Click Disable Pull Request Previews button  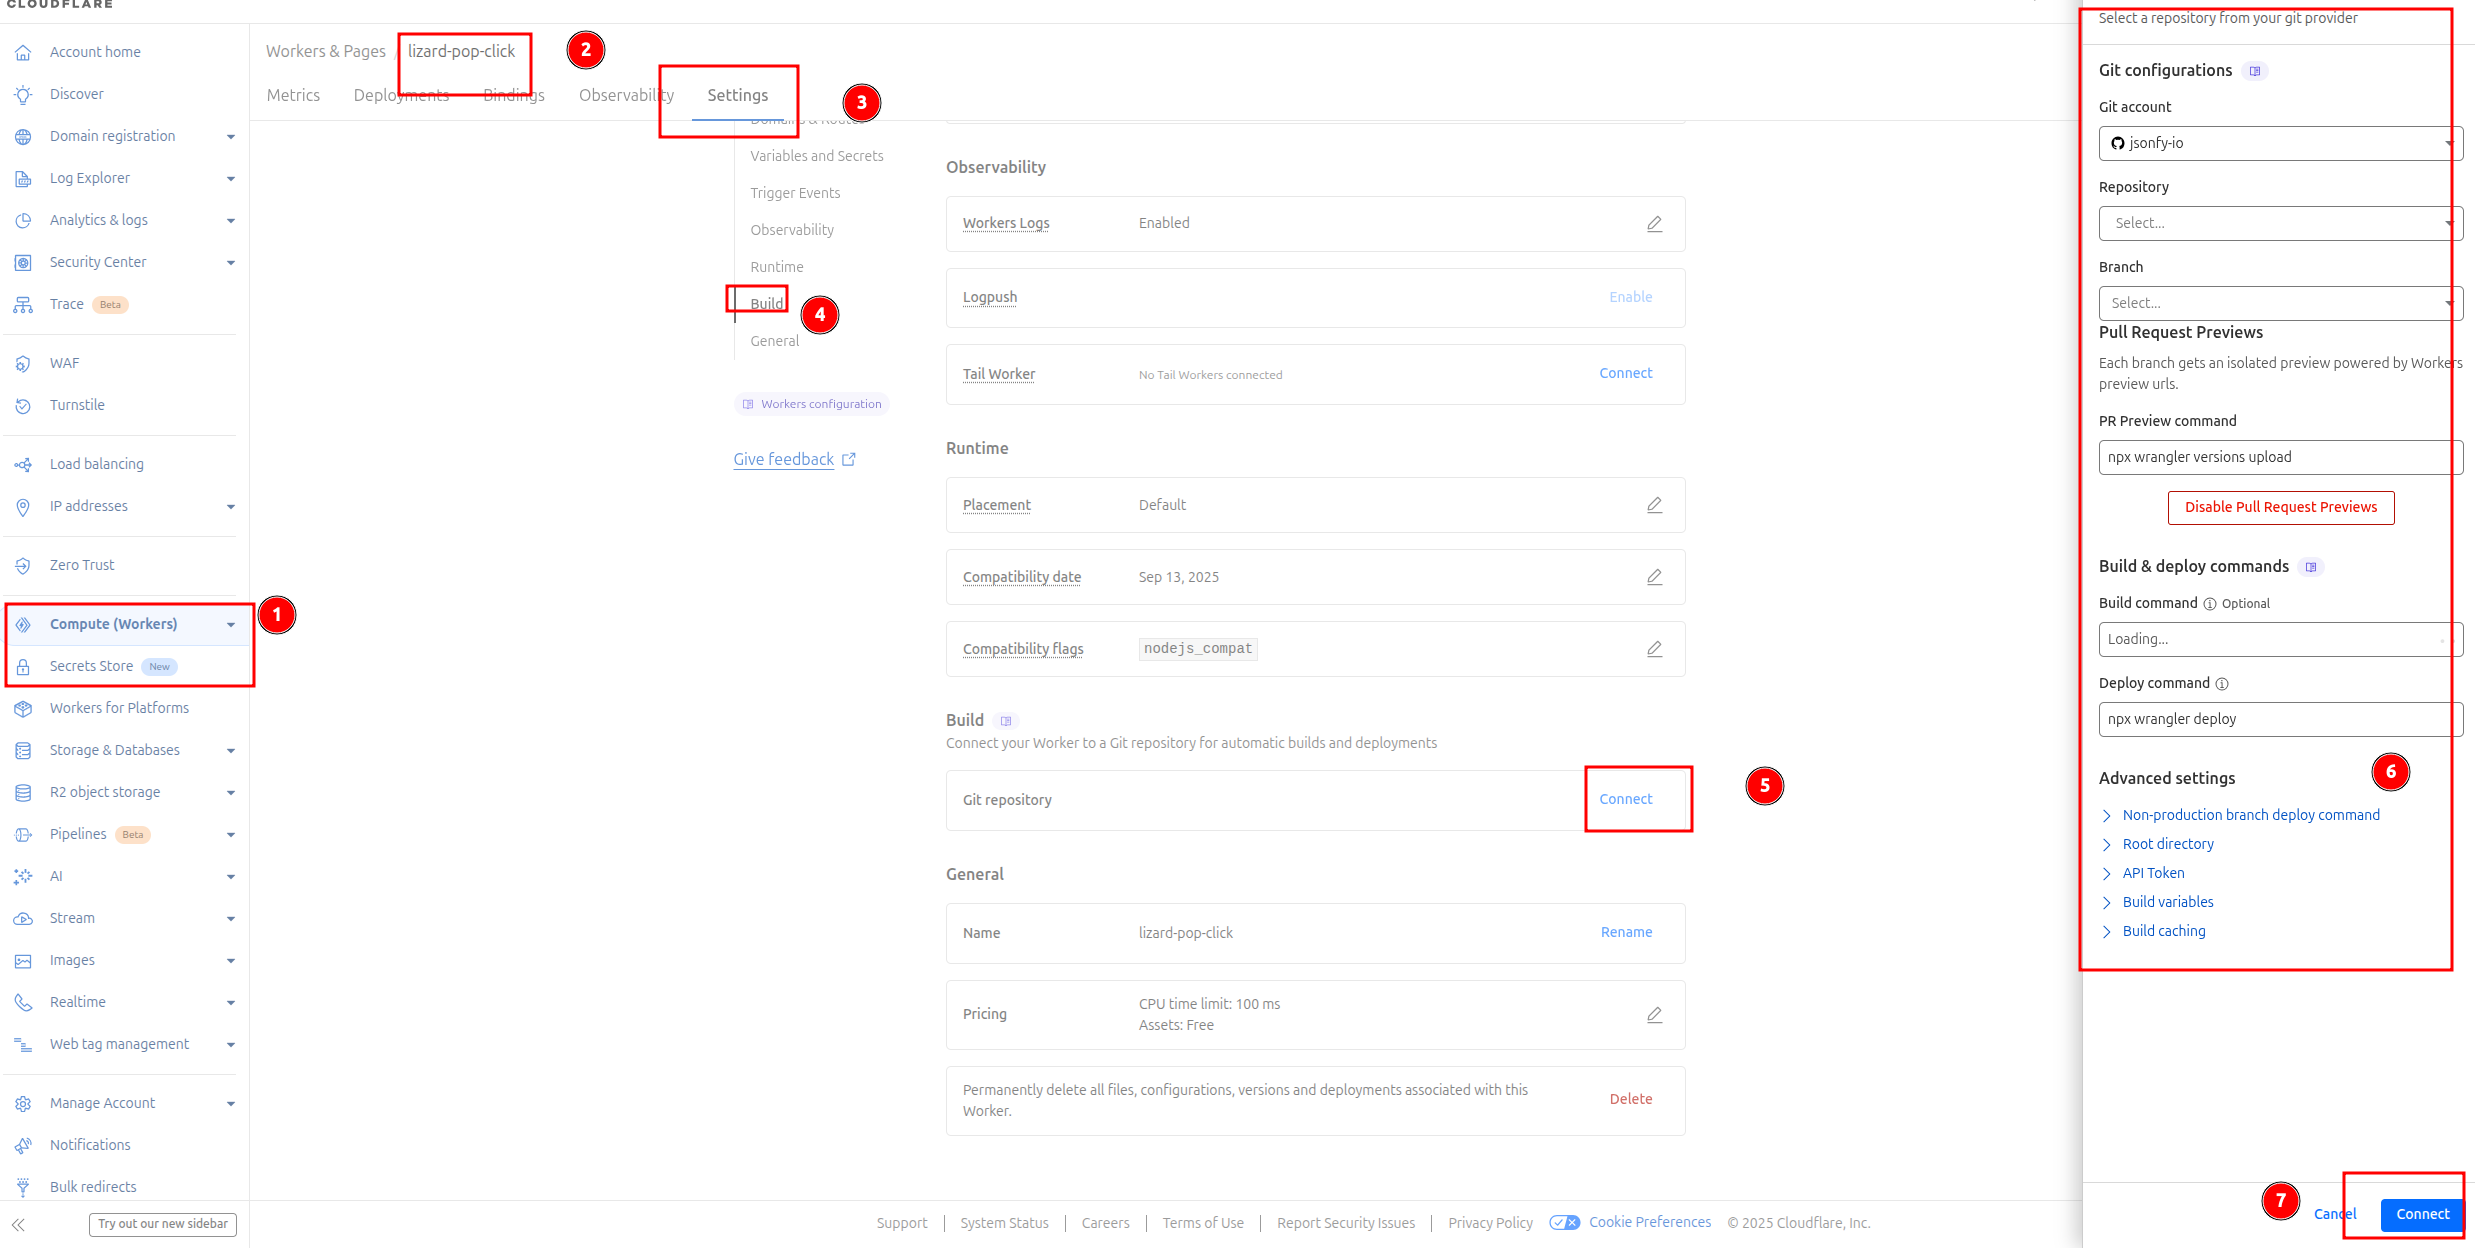2280,507
